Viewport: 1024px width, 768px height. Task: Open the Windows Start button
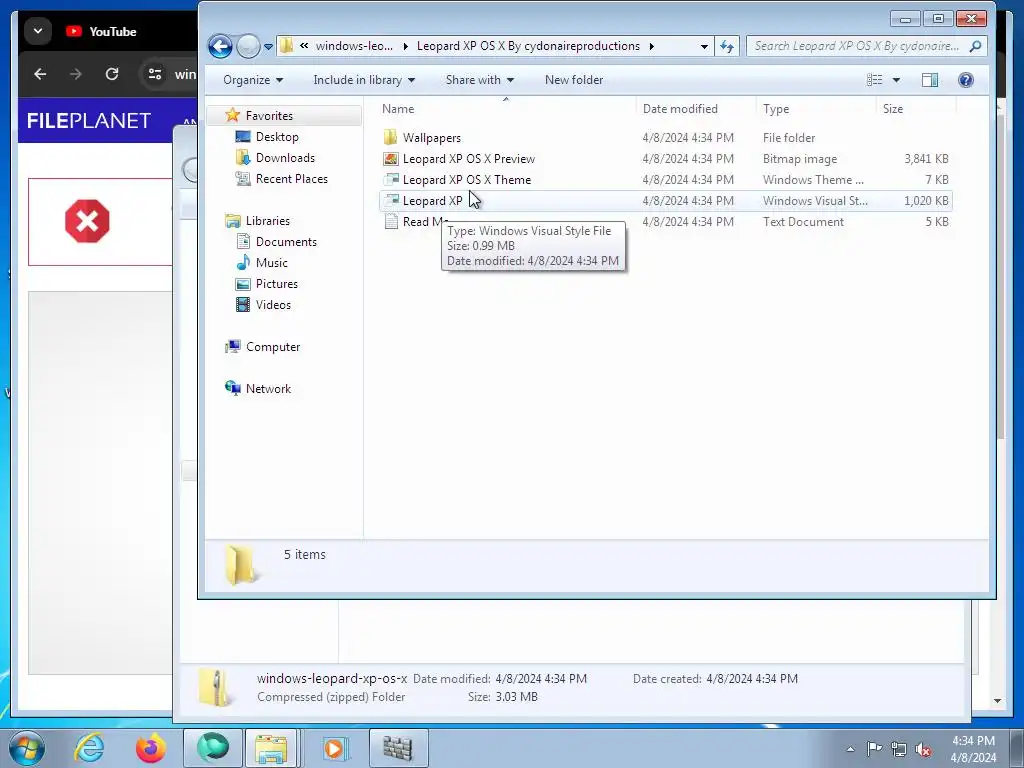coord(27,748)
